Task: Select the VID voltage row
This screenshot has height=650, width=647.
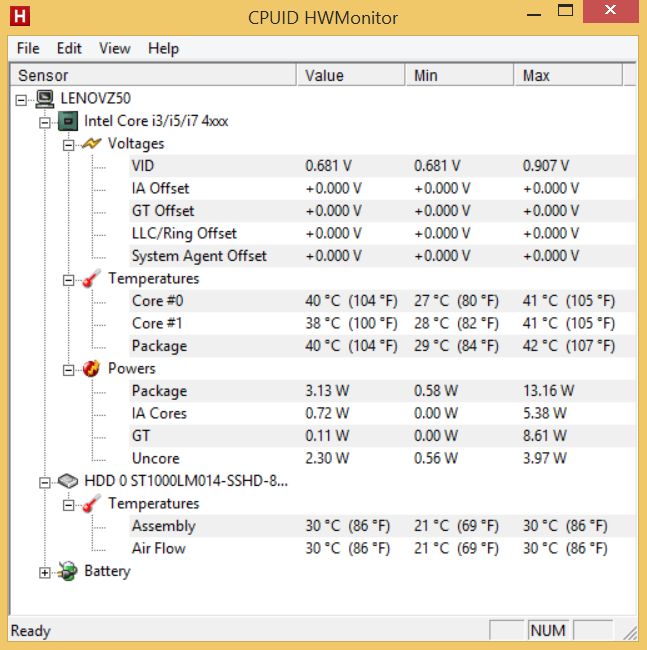Action: tap(382, 166)
